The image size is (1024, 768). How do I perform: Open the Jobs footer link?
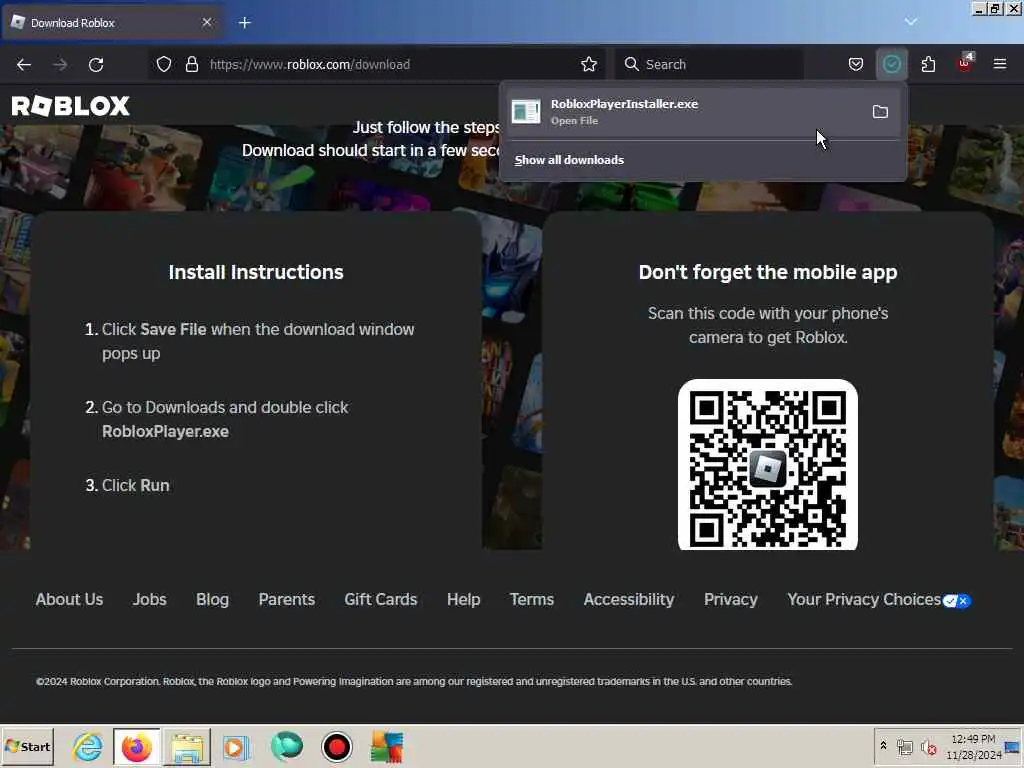pyautogui.click(x=150, y=600)
